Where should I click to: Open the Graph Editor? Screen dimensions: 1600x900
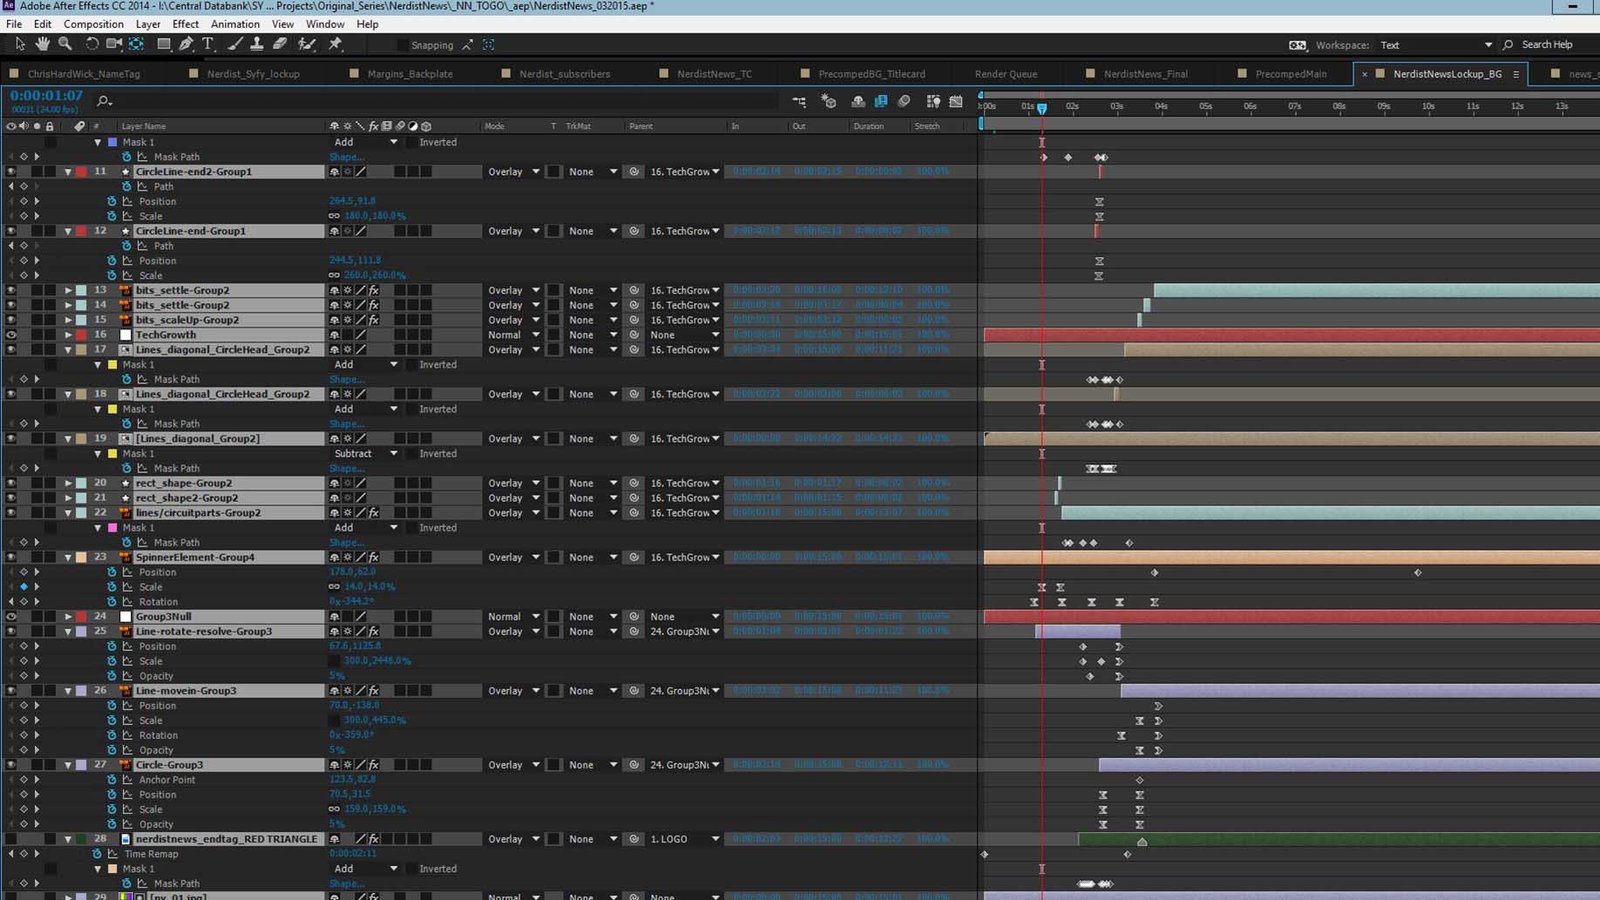(955, 101)
